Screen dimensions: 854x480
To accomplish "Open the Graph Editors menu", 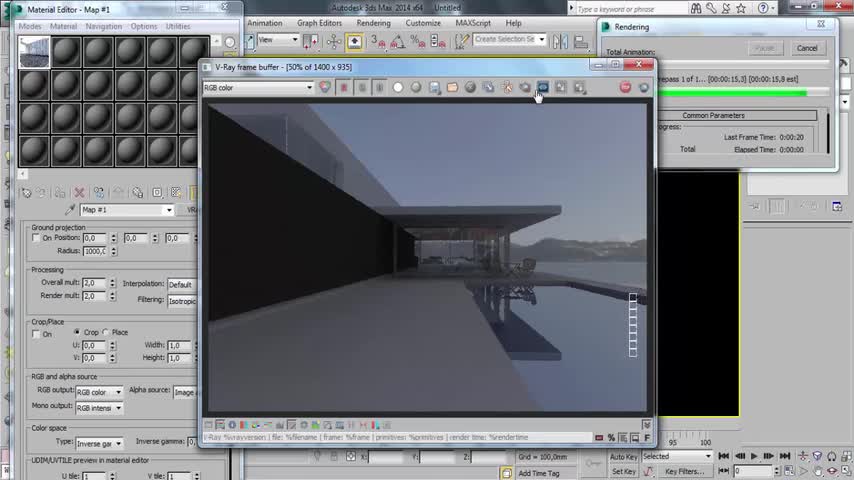I will 319,23.
